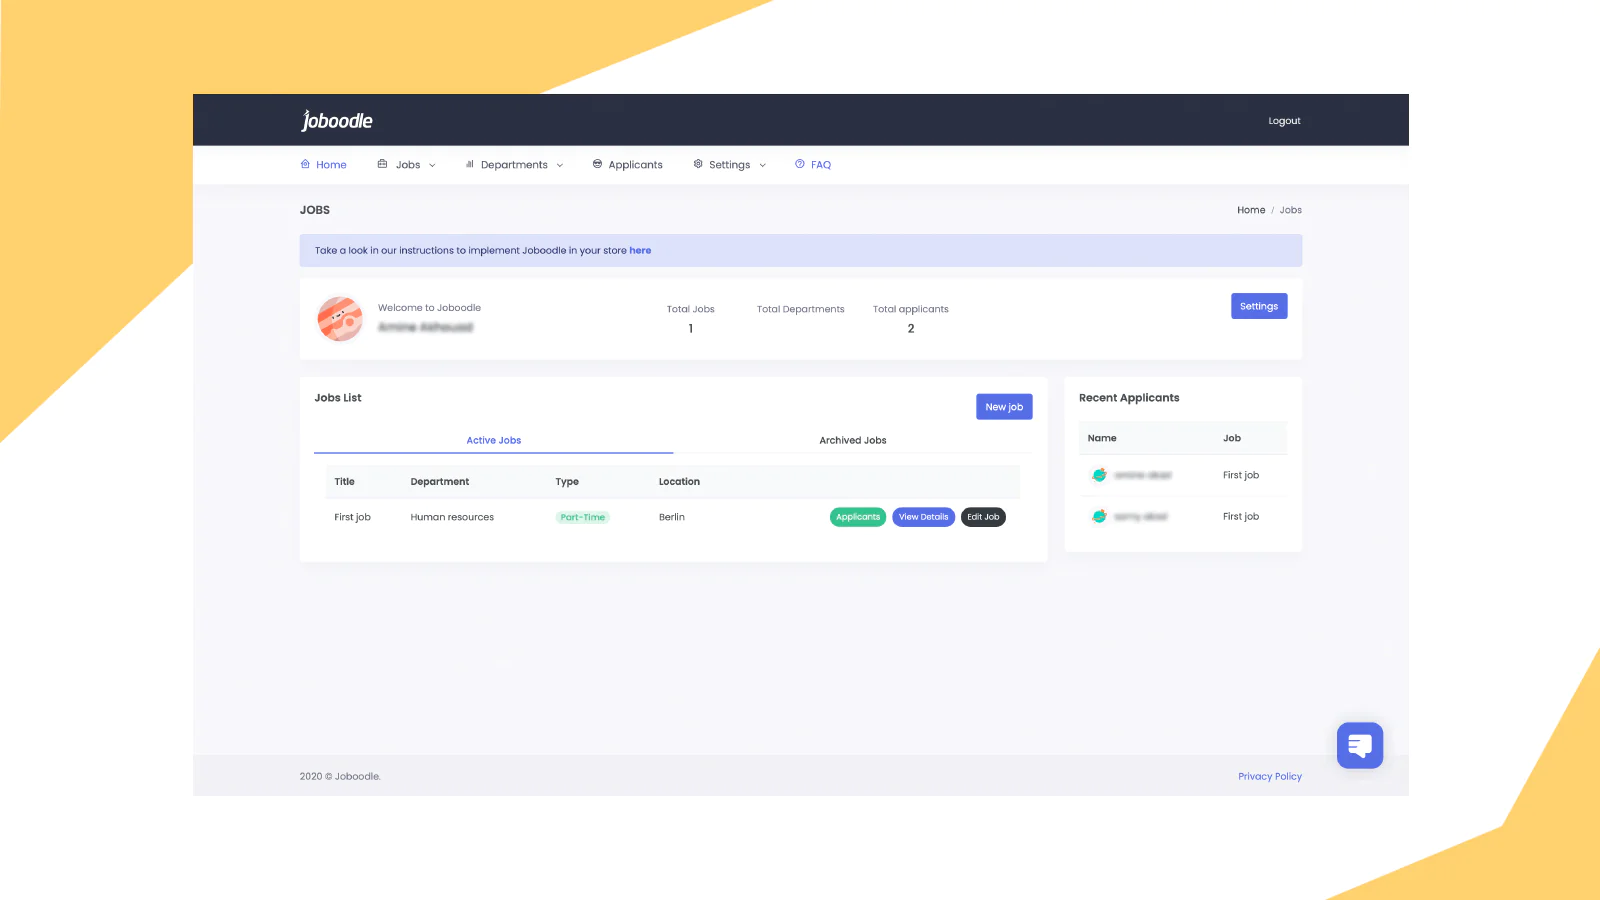Screen dimensions: 1600x900
Task: Click the Home house icon
Action: coord(305,164)
